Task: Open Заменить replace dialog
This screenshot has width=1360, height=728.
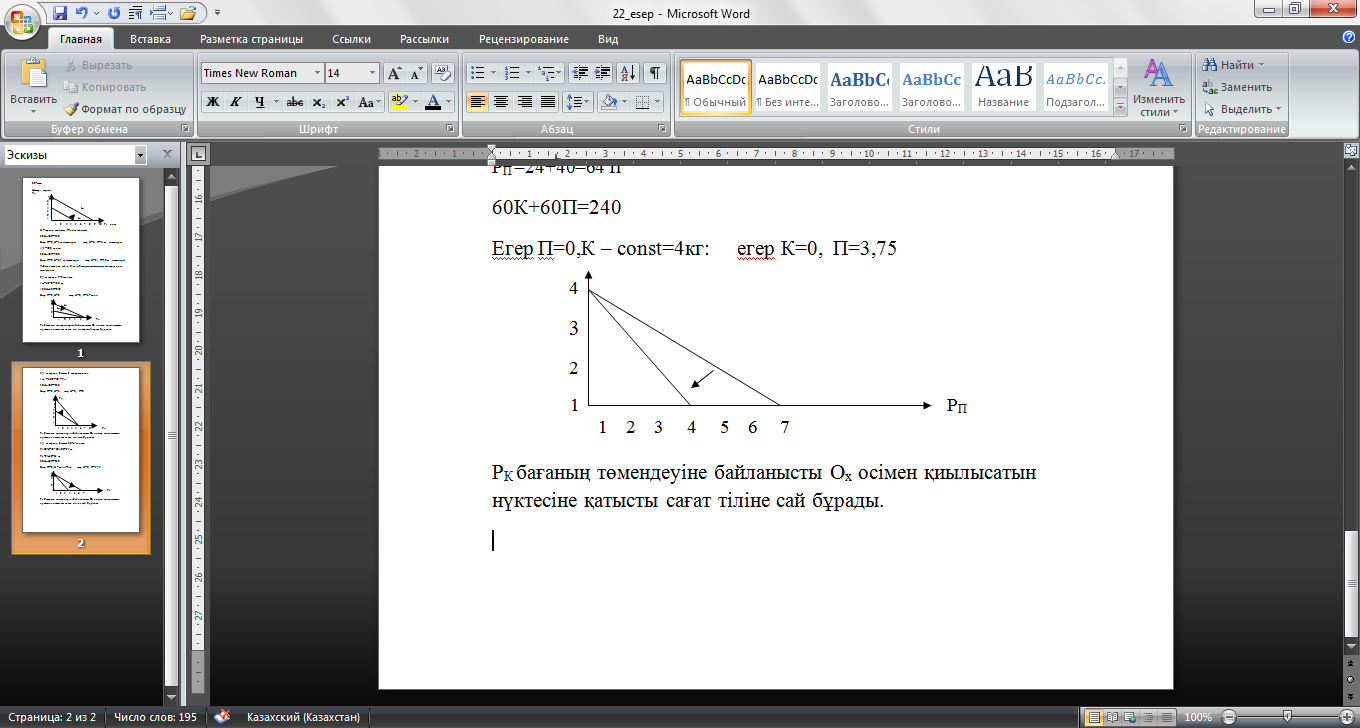Action: pos(1236,87)
